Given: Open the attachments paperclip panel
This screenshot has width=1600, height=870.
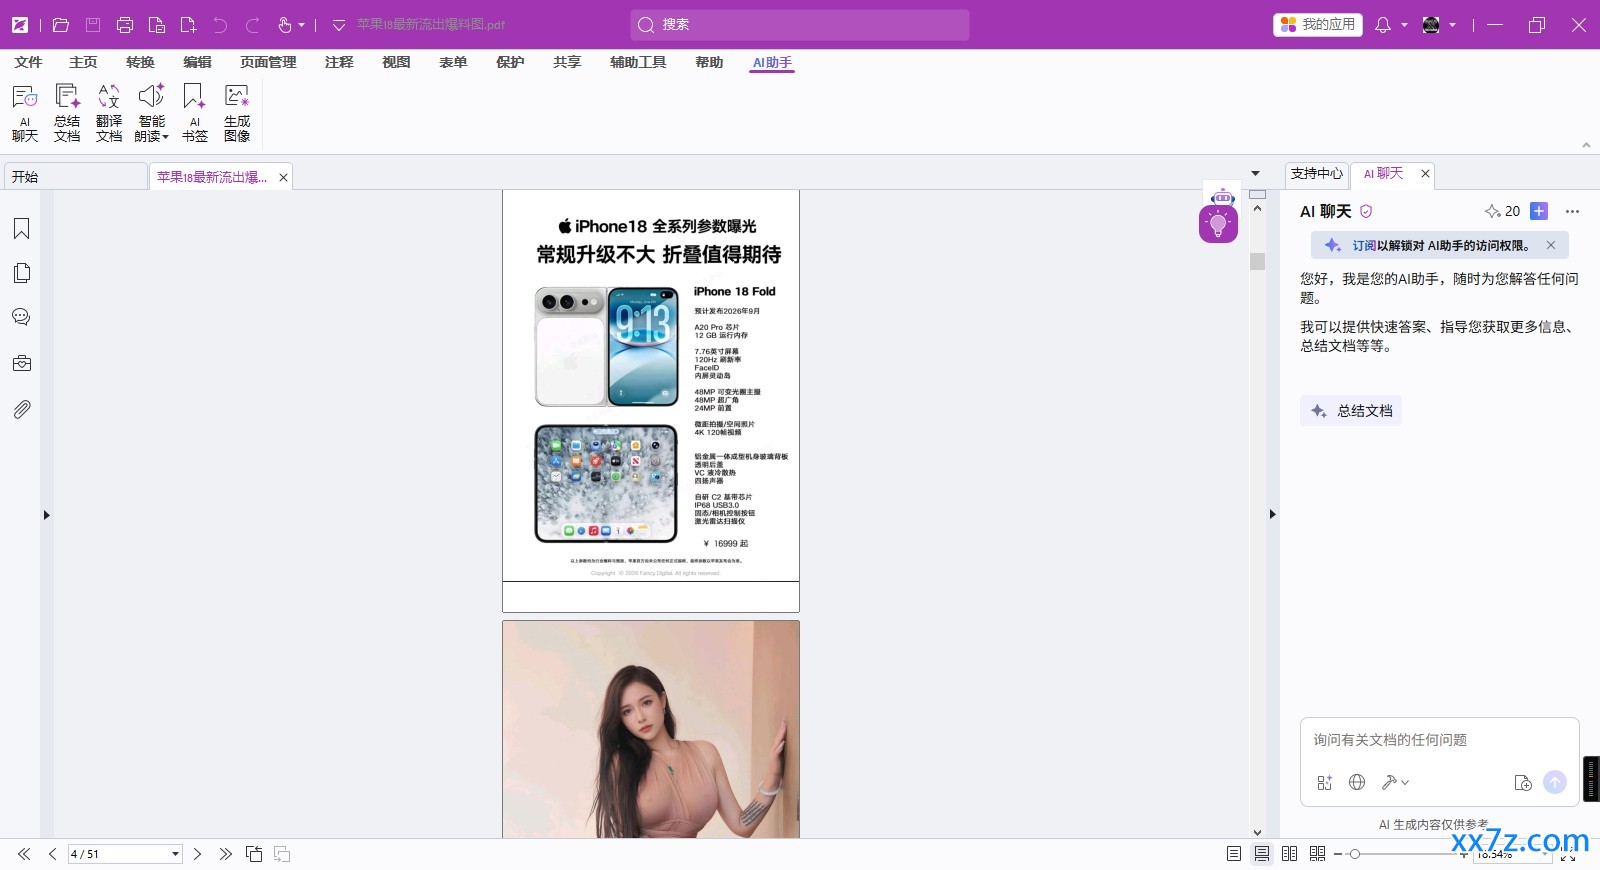Looking at the screenshot, I should (21, 409).
